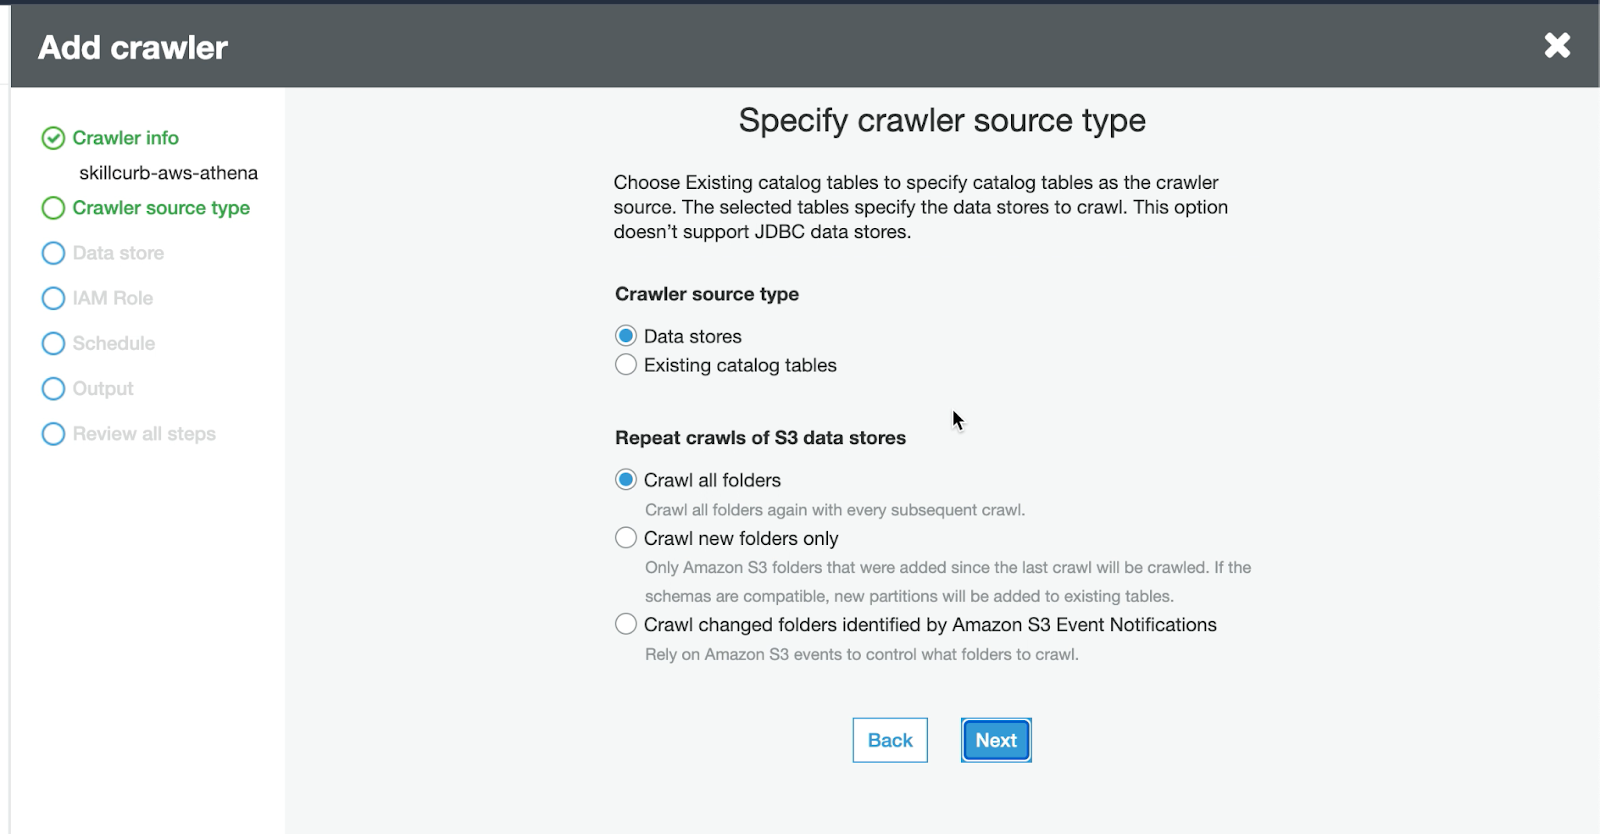Click the Schedule step circle icon
This screenshot has height=834, width=1600.
(53, 343)
